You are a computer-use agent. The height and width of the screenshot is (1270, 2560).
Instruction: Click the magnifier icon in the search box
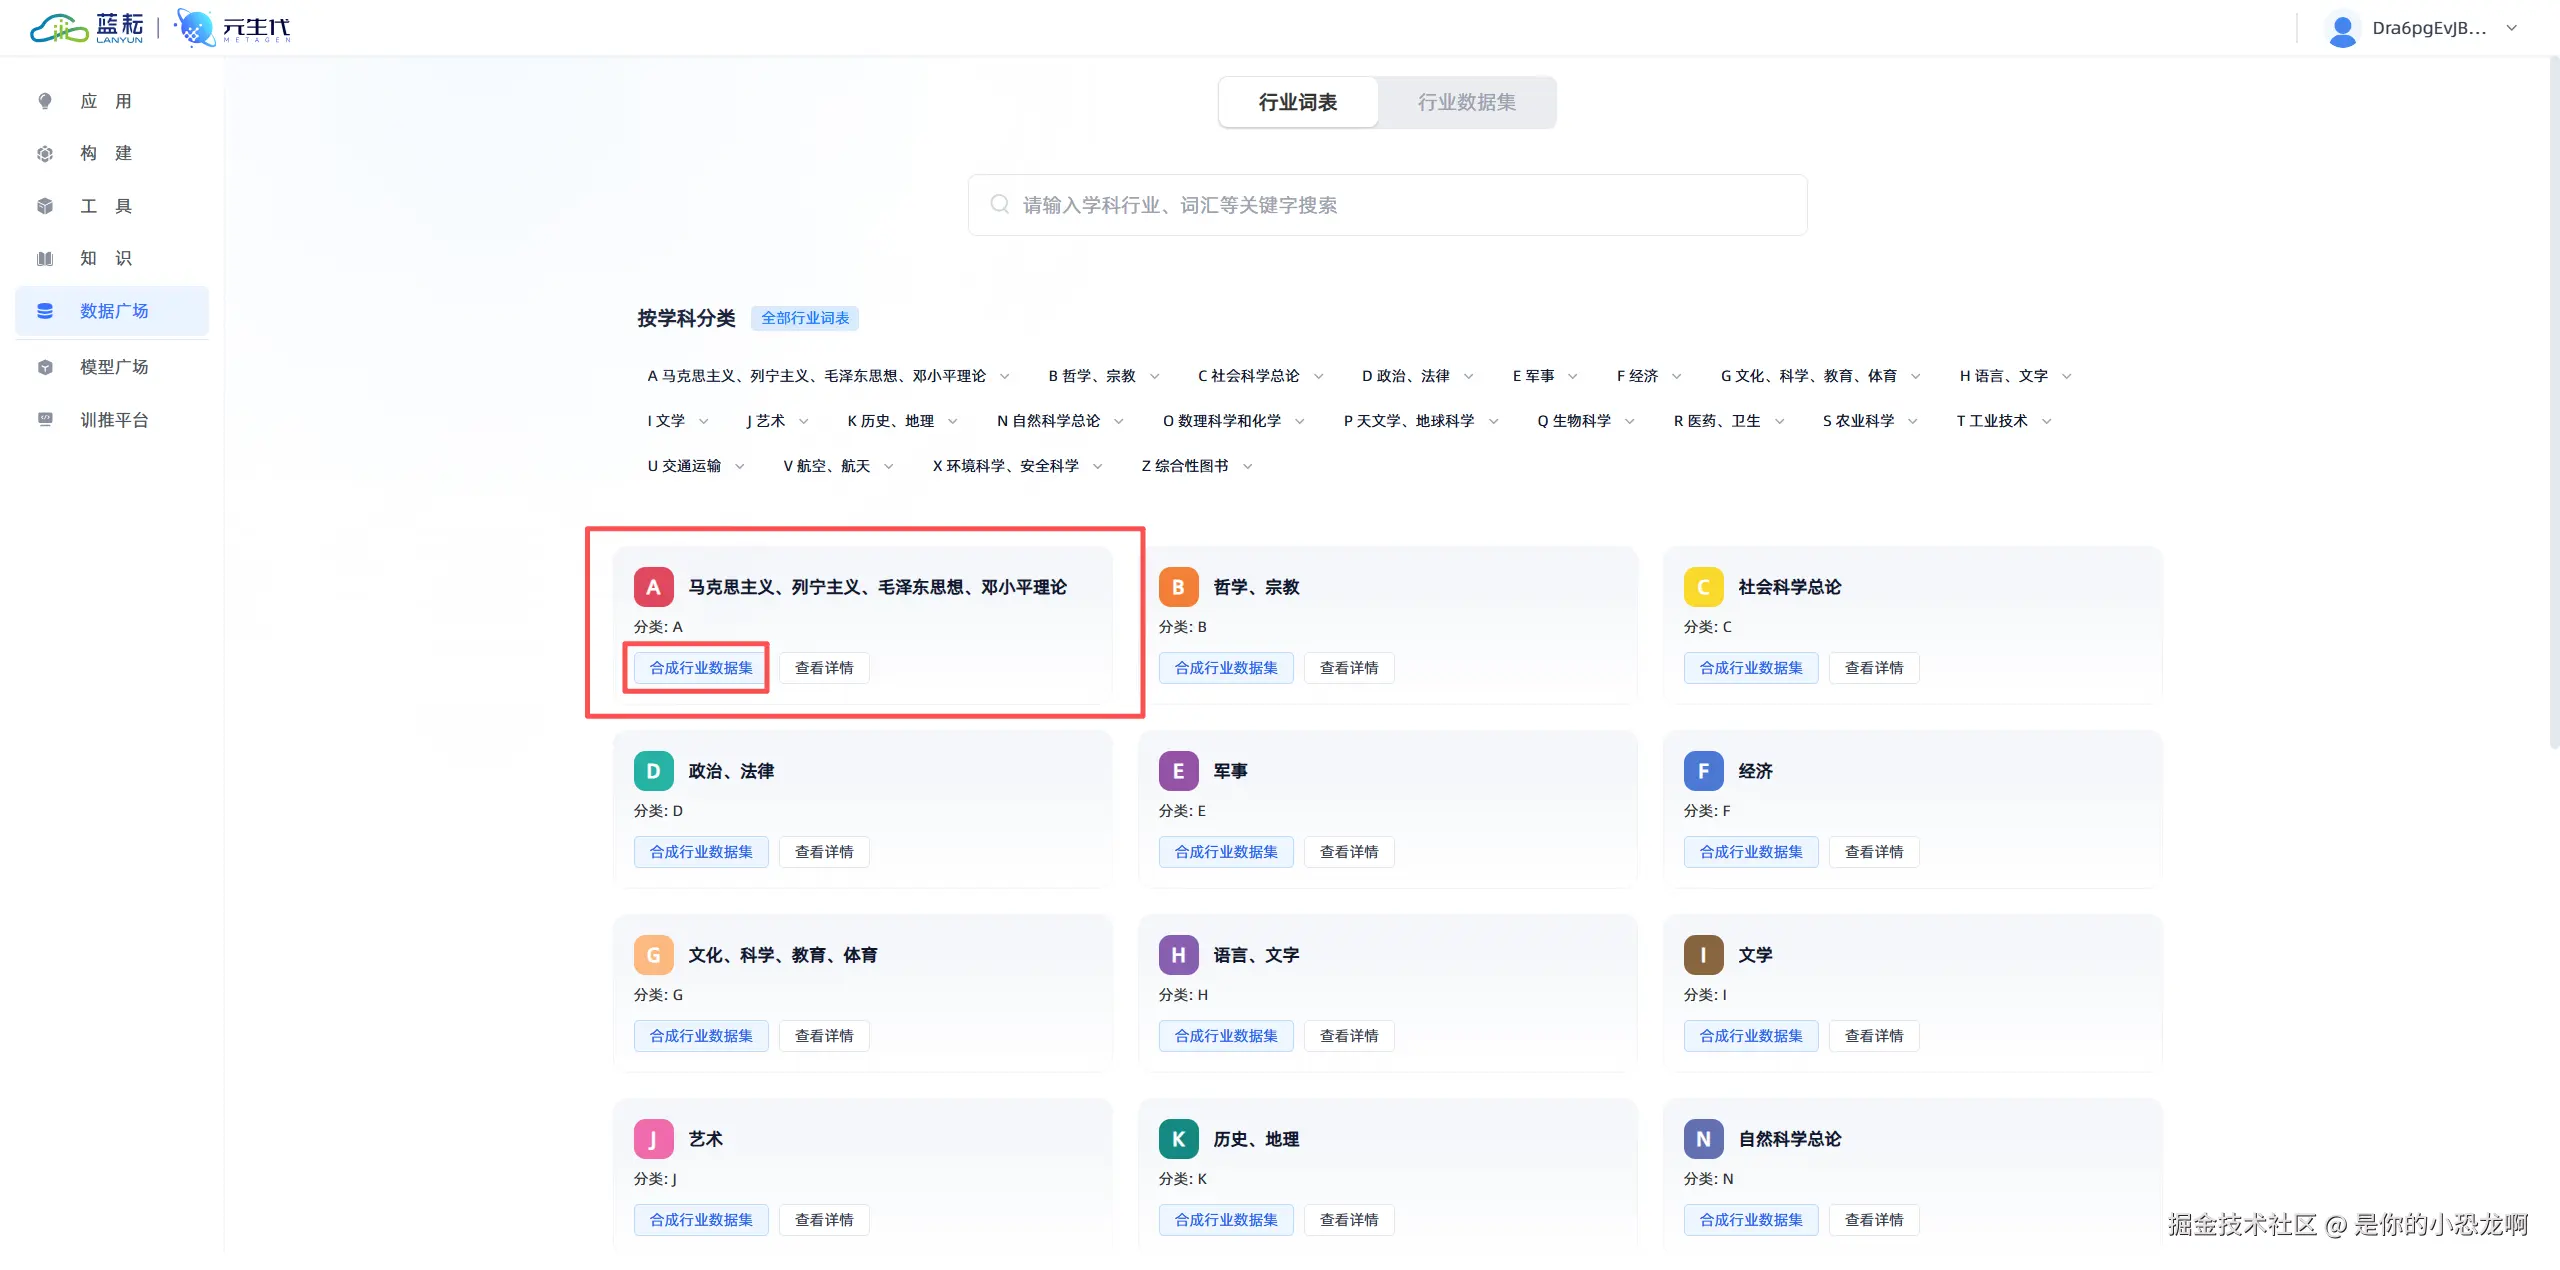coord(999,205)
